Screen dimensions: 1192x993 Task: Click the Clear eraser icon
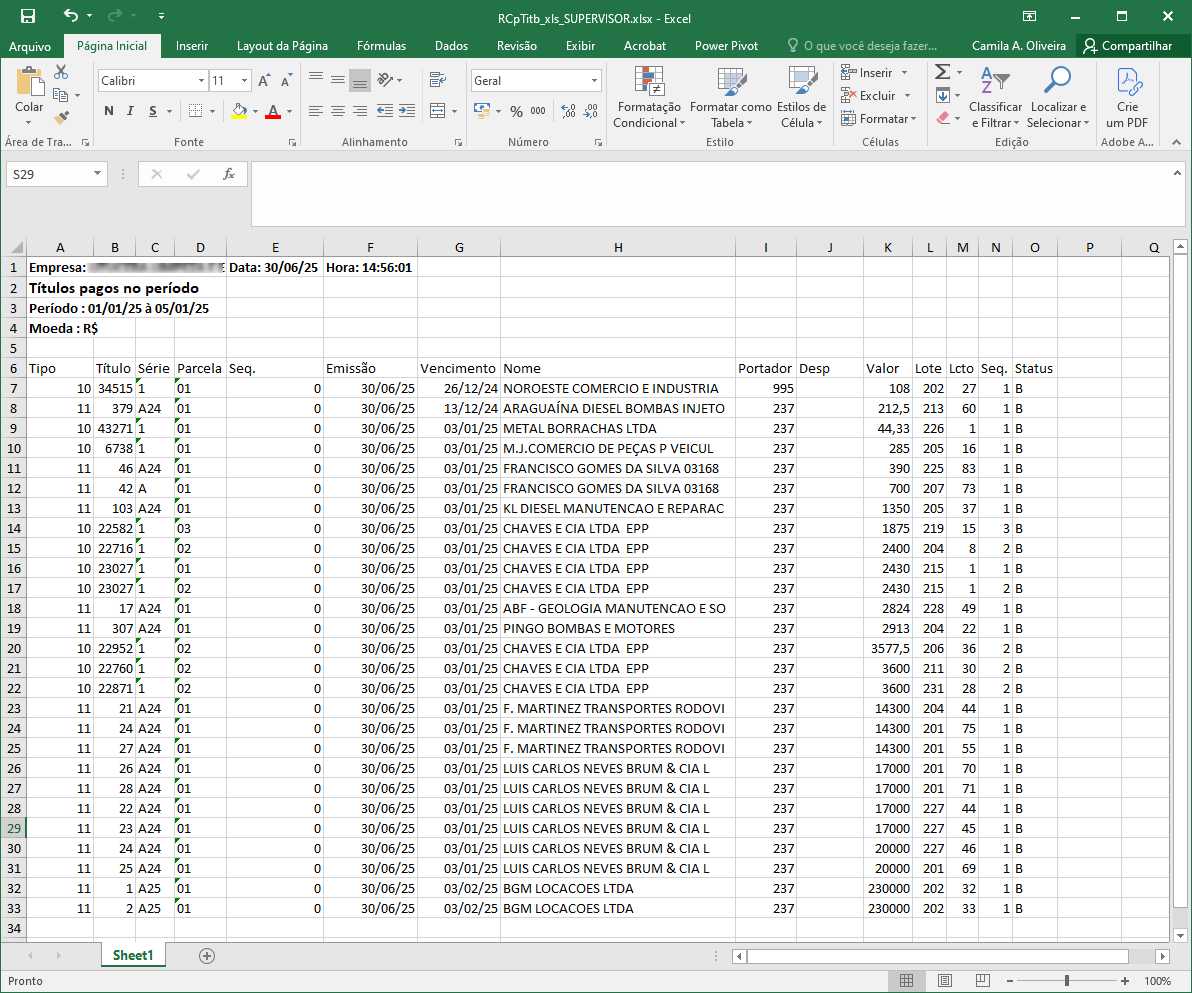click(943, 118)
